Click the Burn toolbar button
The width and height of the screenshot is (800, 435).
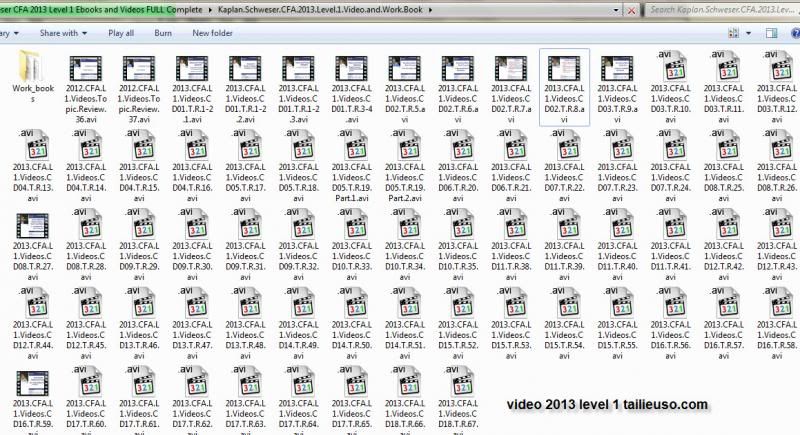[x=163, y=33]
